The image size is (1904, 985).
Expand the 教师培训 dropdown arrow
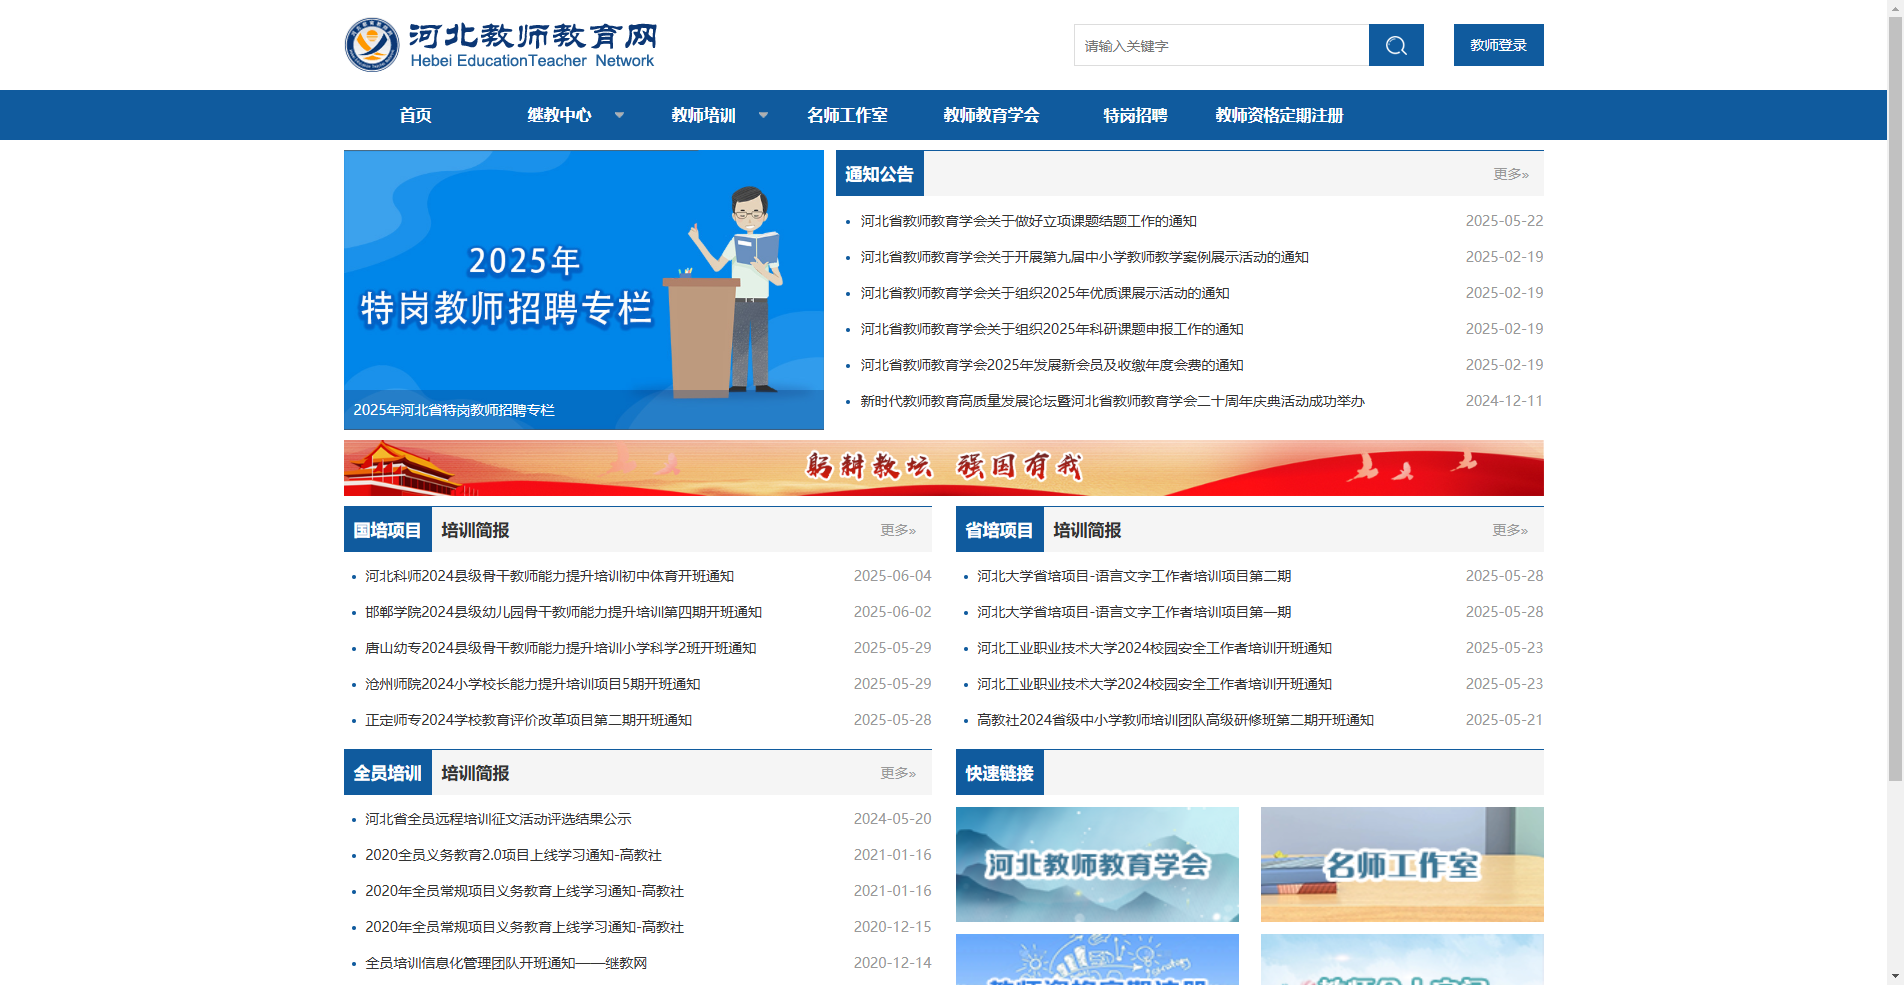tap(763, 115)
